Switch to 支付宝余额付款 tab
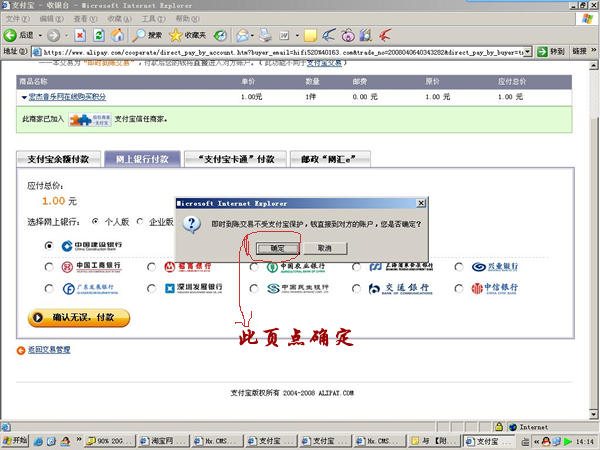The height and width of the screenshot is (450, 600). 58,159
